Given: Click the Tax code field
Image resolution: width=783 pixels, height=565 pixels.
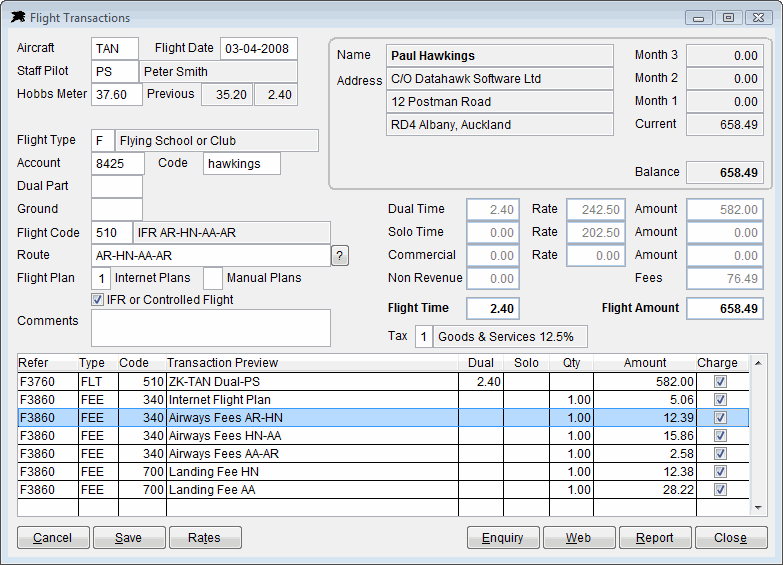Looking at the screenshot, I should coord(423,336).
